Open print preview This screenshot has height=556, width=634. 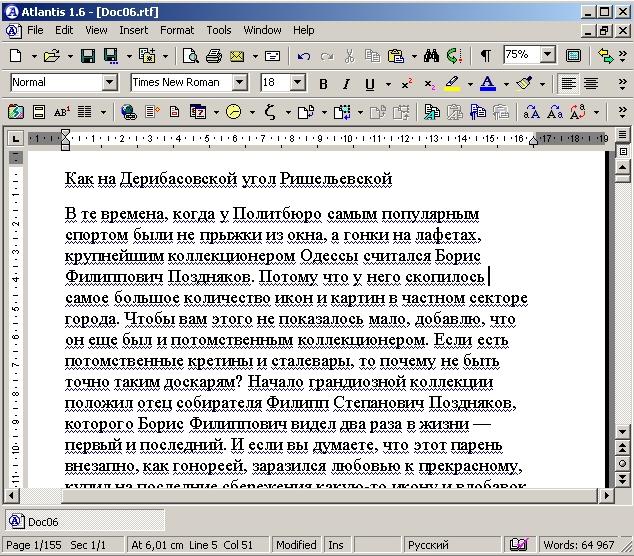(x=190, y=55)
